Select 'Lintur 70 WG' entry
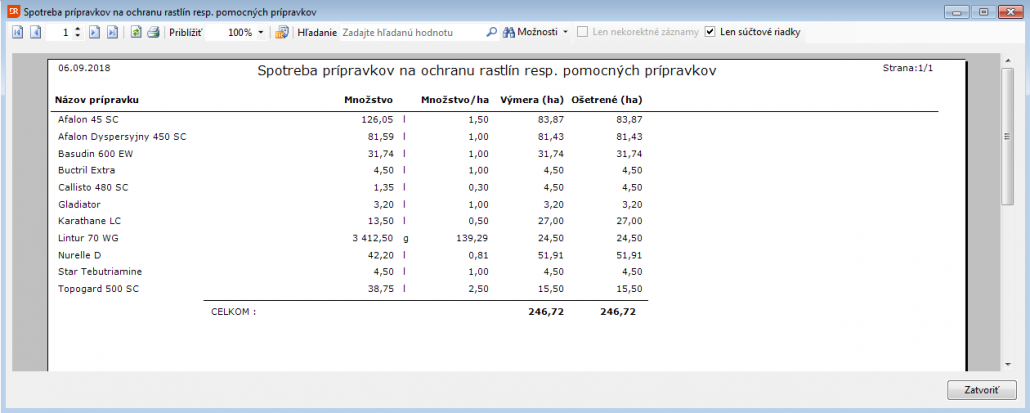The width and height of the screenshot is (1030, 413). click(88, 238)
